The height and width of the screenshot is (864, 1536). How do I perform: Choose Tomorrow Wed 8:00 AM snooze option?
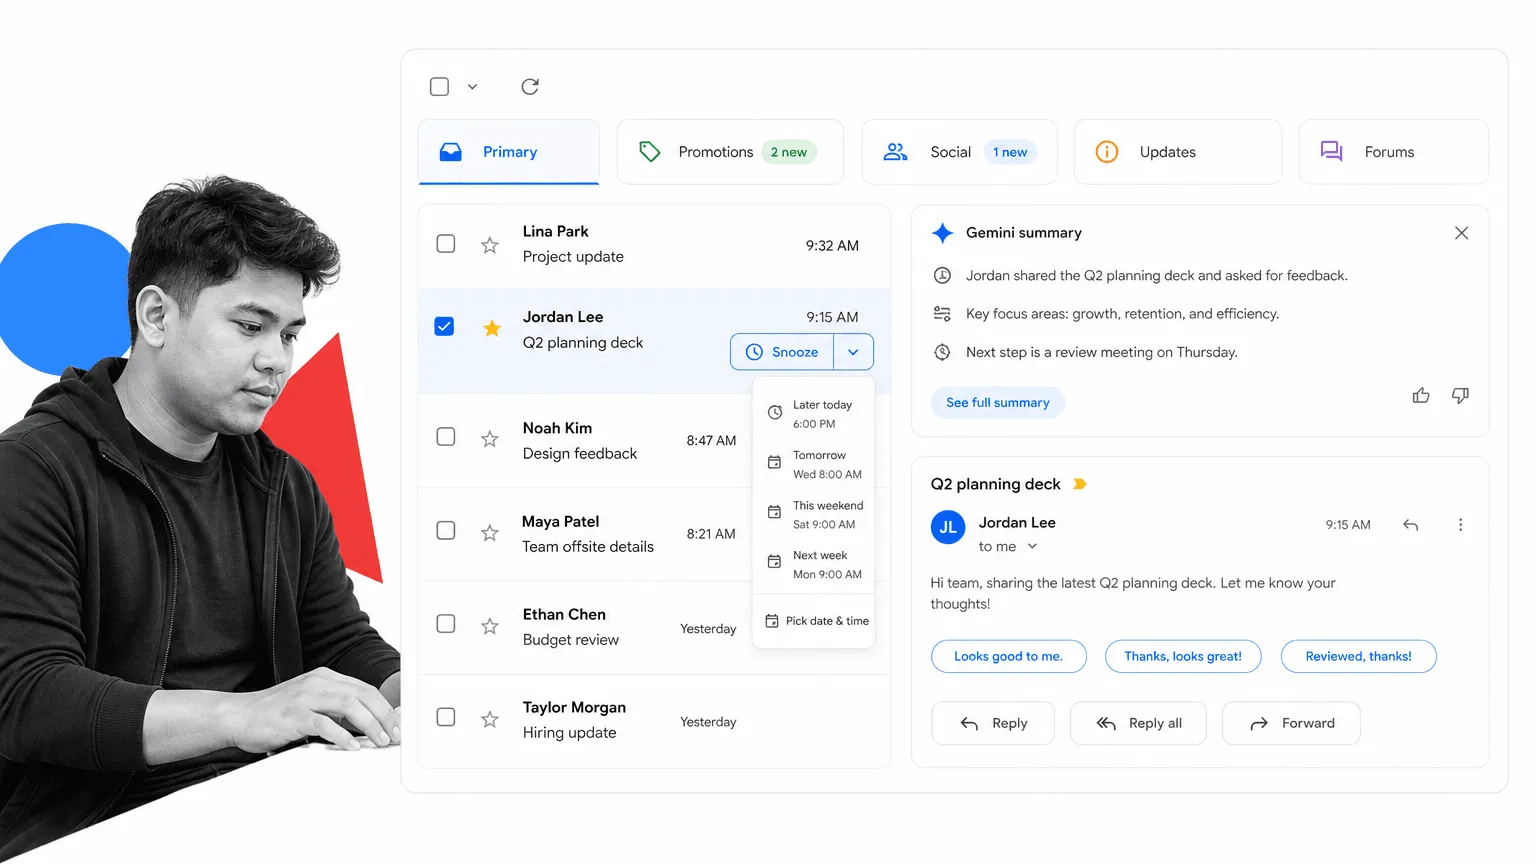tap(813, 464)
